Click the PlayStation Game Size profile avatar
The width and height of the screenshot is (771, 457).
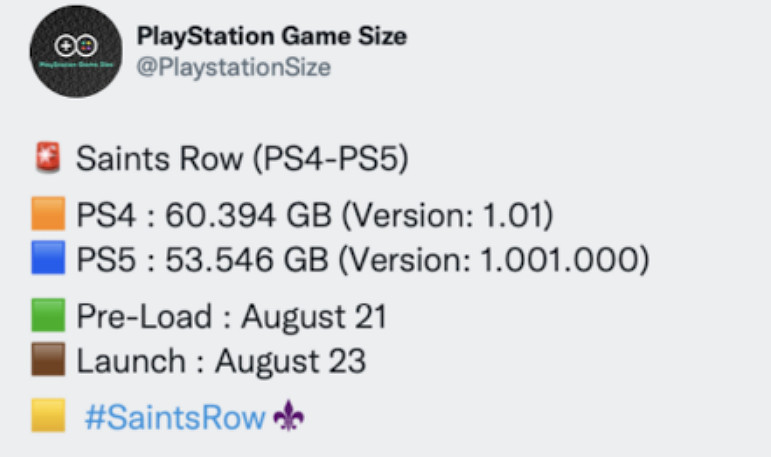tap(76, 56)
